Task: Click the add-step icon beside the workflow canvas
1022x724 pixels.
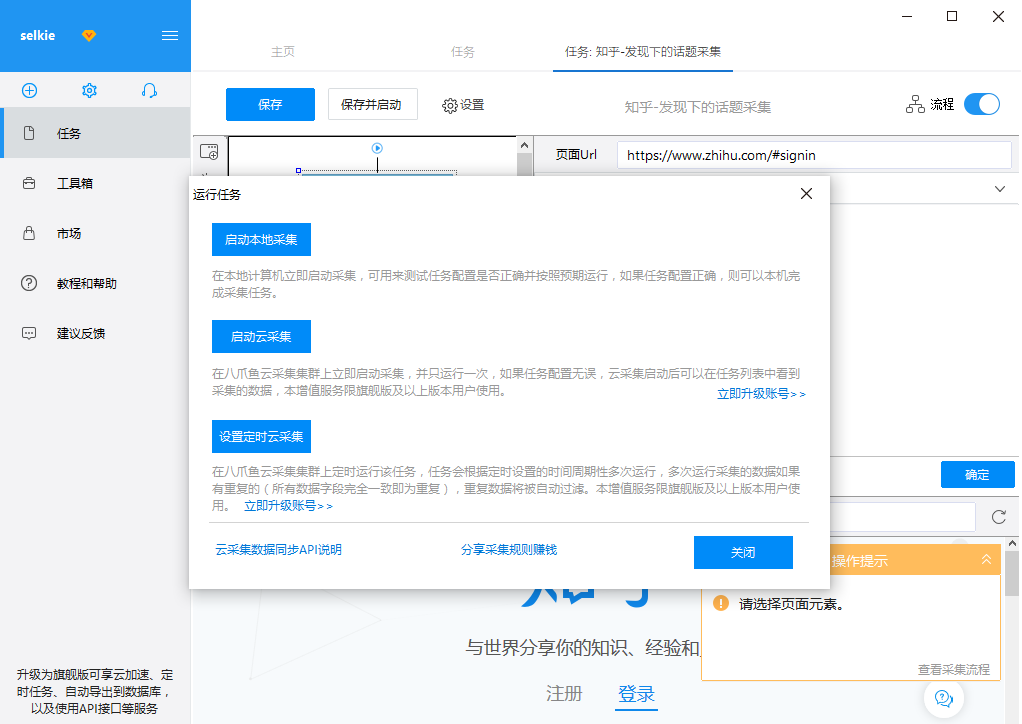Action: pos(209,152)
